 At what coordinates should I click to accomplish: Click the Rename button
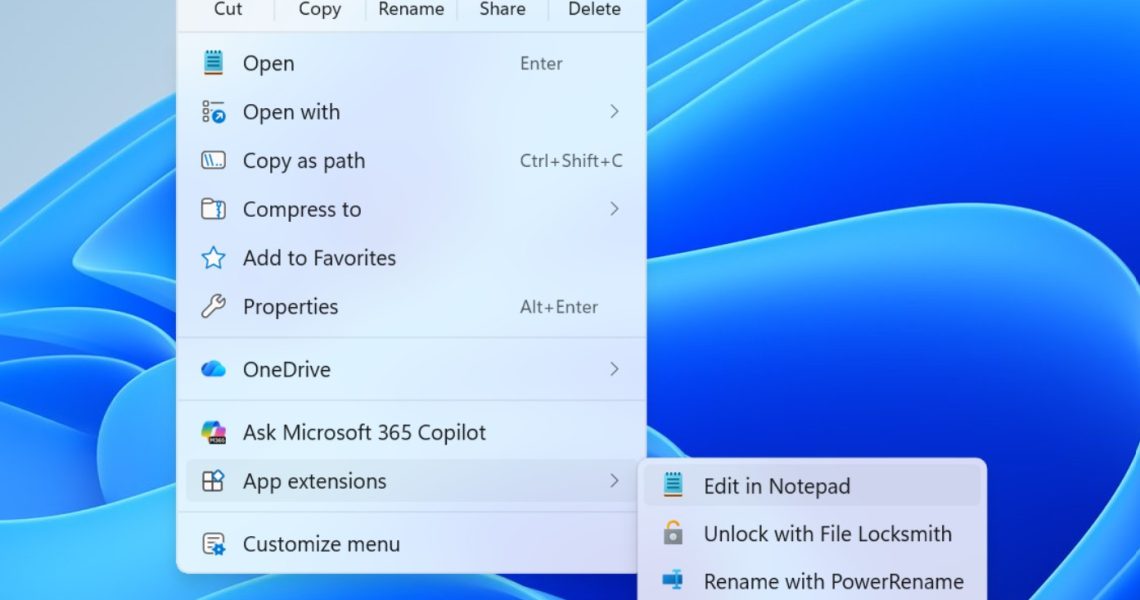pos(411,9)
